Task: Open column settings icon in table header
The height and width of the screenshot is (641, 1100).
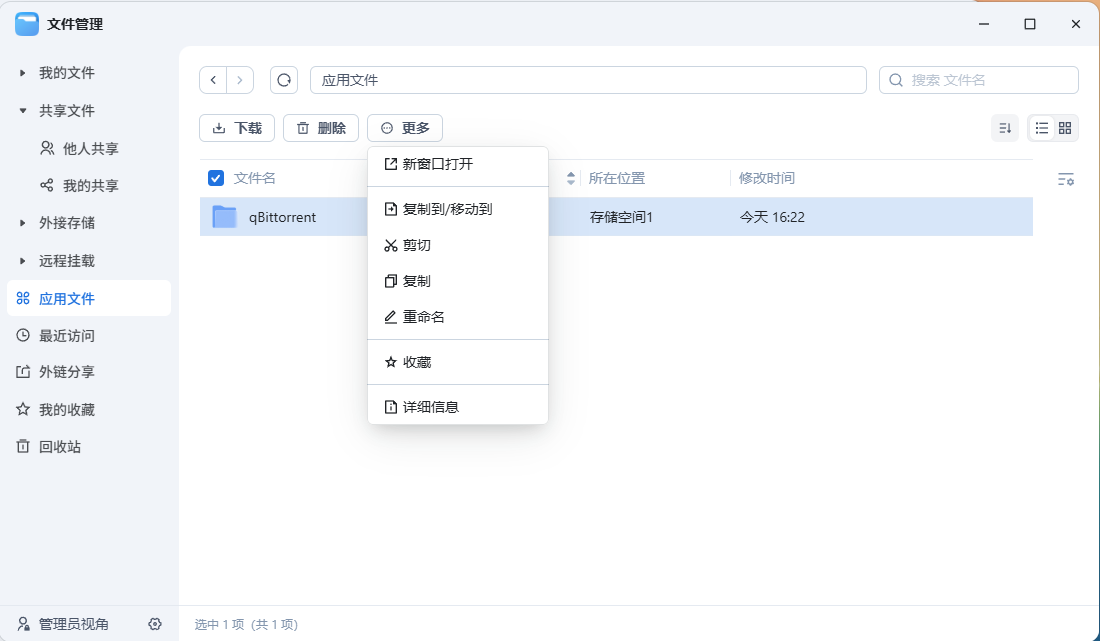Action: [1065, 179]
